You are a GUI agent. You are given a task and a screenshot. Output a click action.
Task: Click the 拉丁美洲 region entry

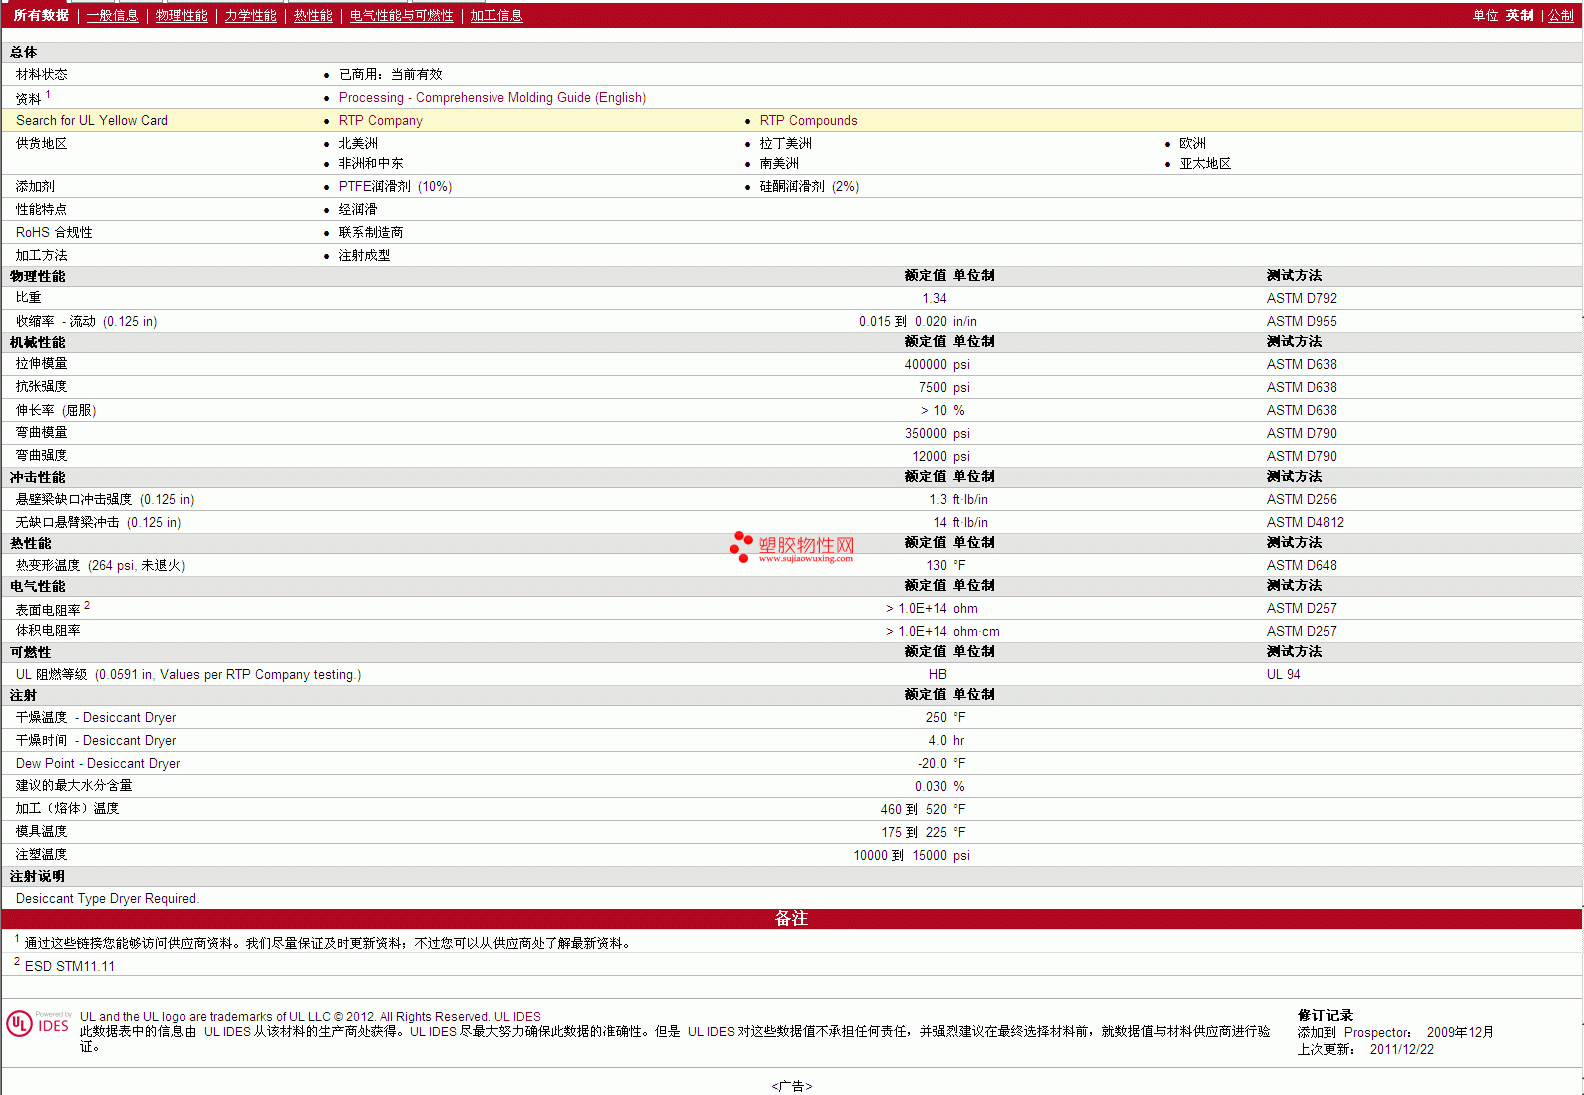coord(785,144)
